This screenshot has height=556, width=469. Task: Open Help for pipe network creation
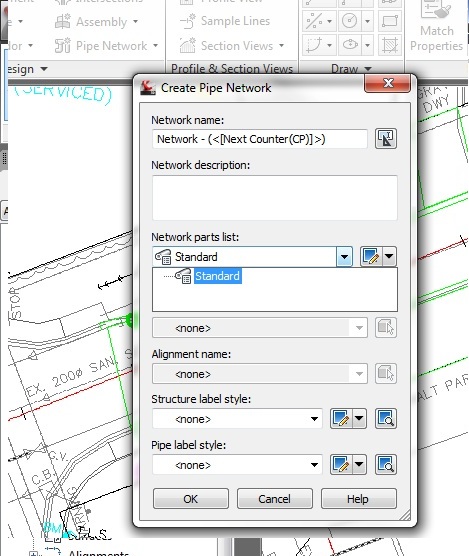tap(358, 499)
